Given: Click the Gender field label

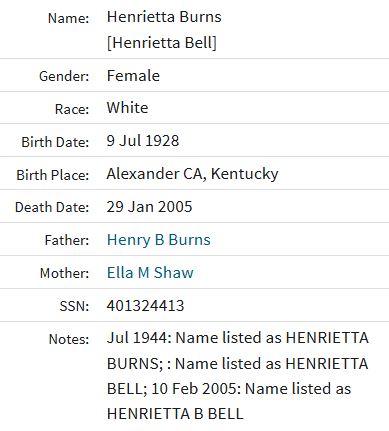Looking at the screenshot, I should (x=64, y=76).
